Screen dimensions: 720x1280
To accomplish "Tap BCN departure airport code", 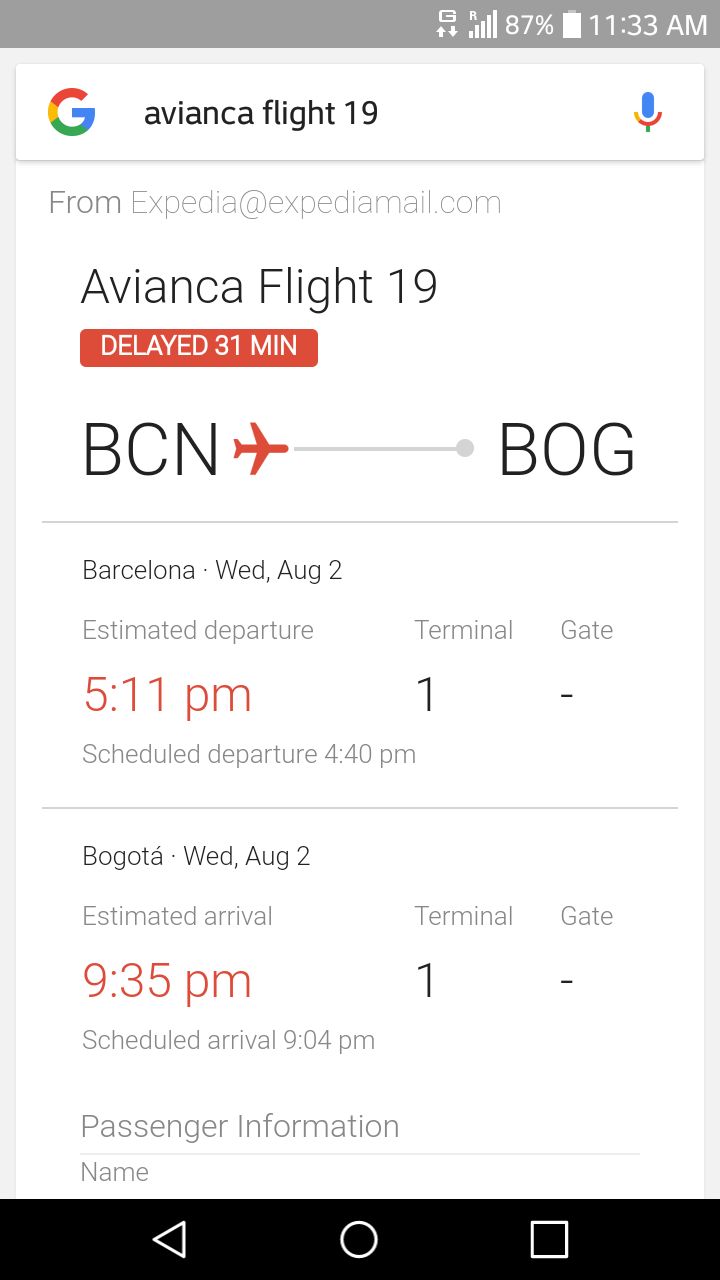I will (x=151, y=450).
